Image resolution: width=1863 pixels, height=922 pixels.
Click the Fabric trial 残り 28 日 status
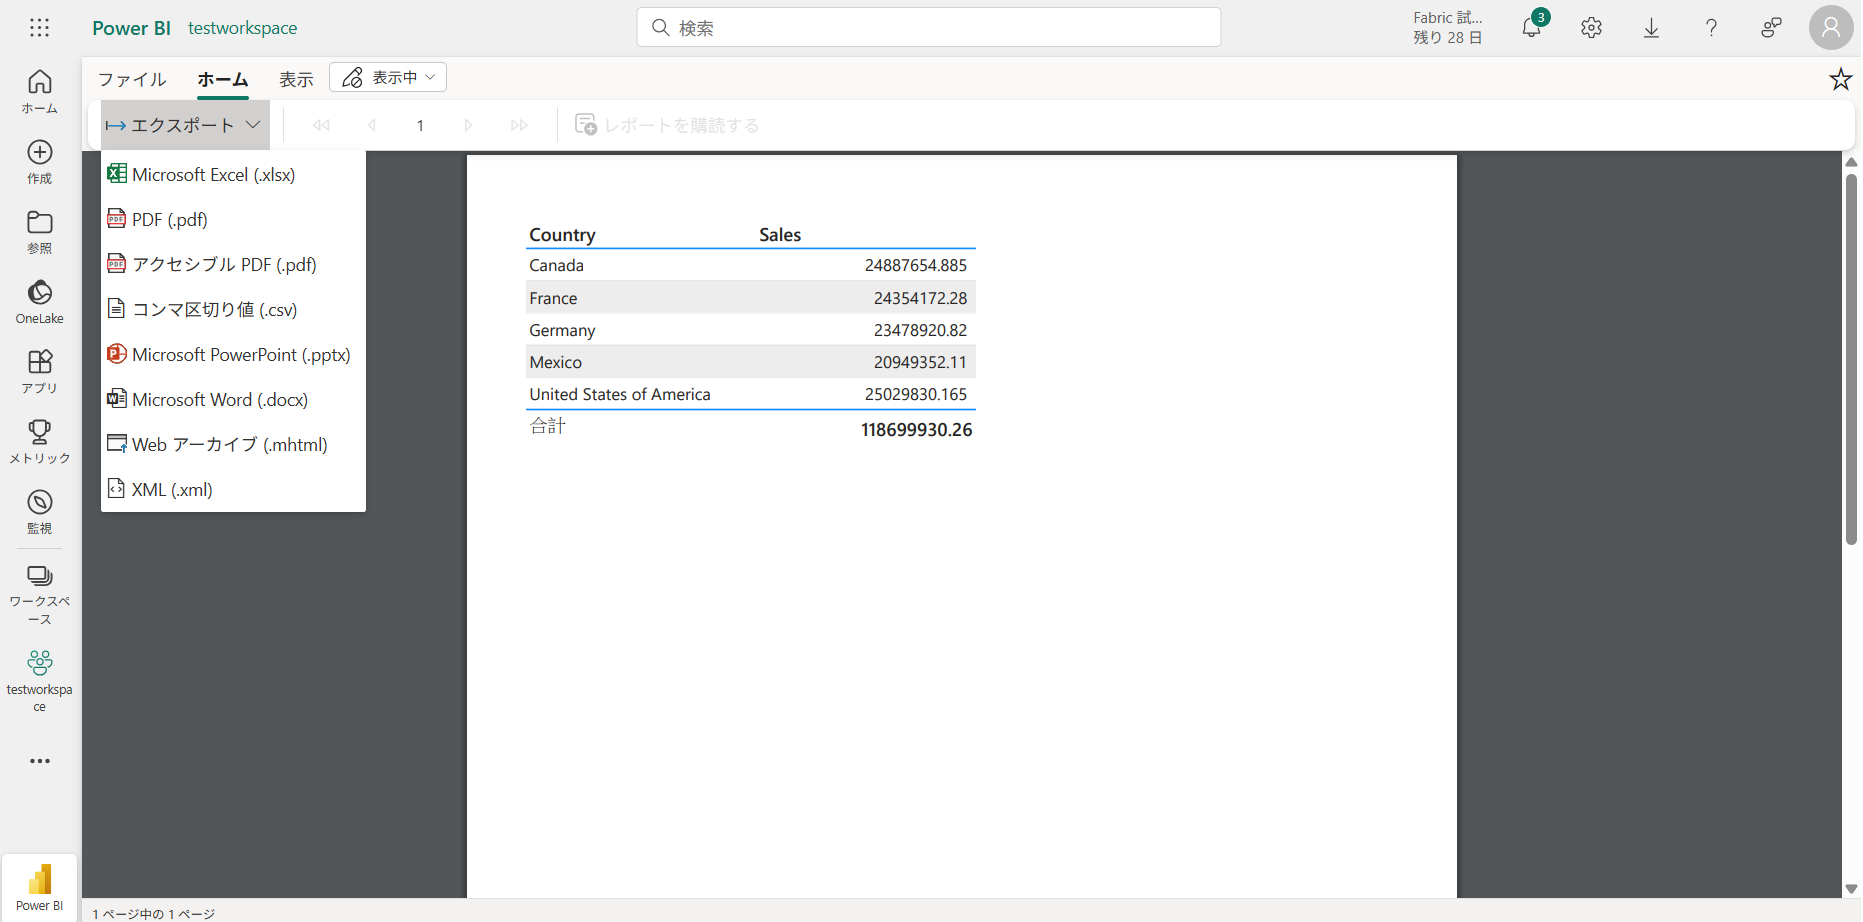coord(1447,28)
